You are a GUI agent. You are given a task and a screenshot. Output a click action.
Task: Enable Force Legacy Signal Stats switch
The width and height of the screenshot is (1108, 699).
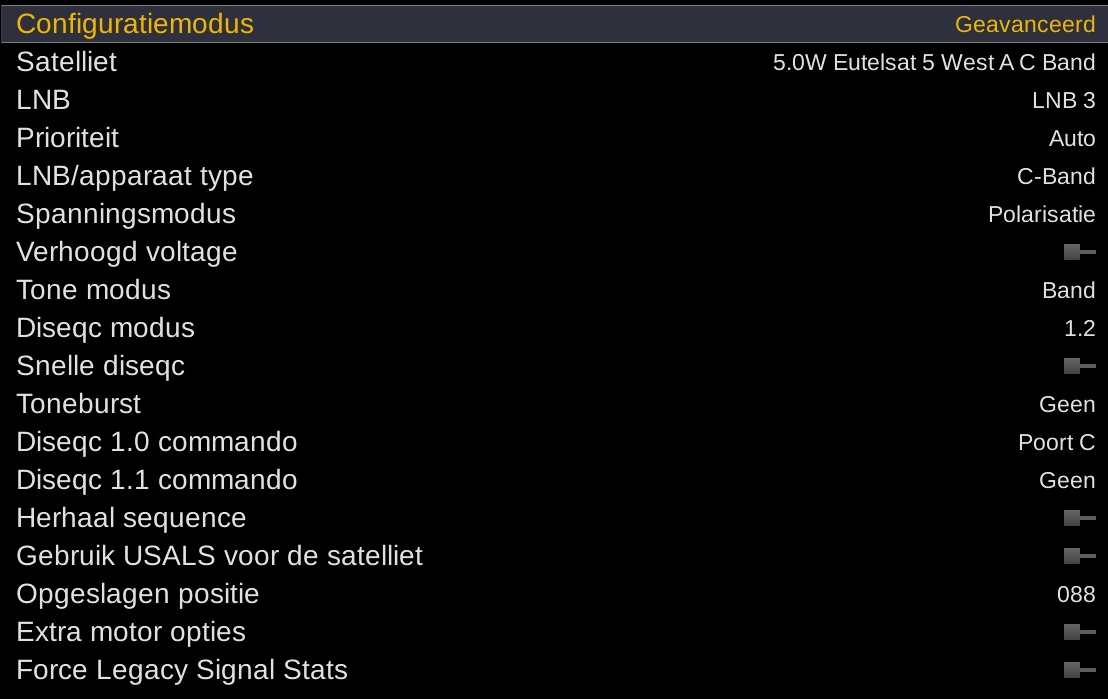(x=1079, y=670)
